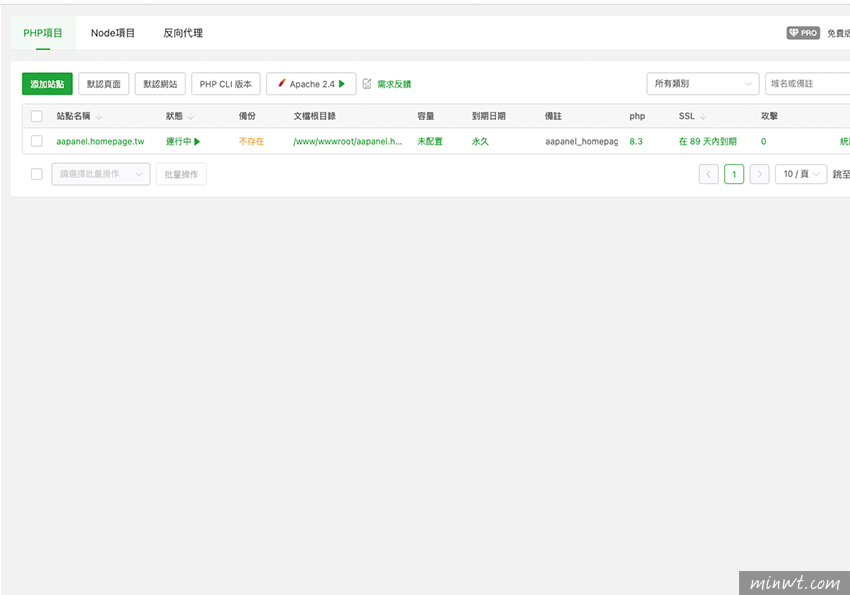Open PHP CLI 版本 settings
Viewport: 850px width, 595px height.
226,84
